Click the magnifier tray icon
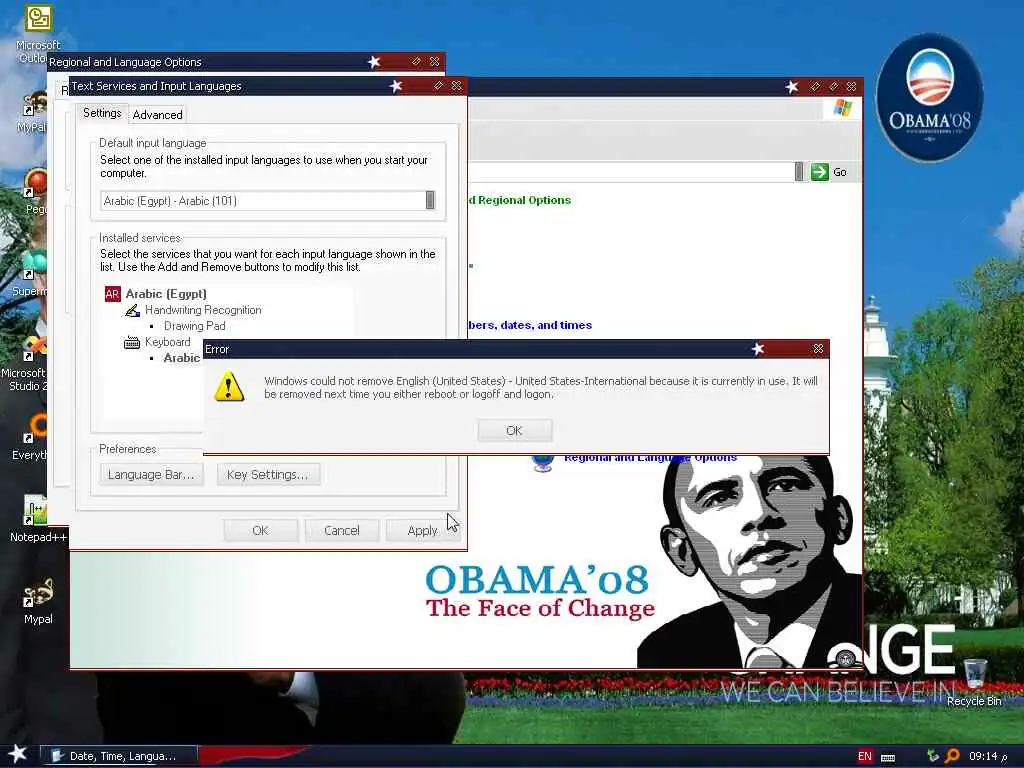The height and width of the screenshot is (768, 1024). 953,756
